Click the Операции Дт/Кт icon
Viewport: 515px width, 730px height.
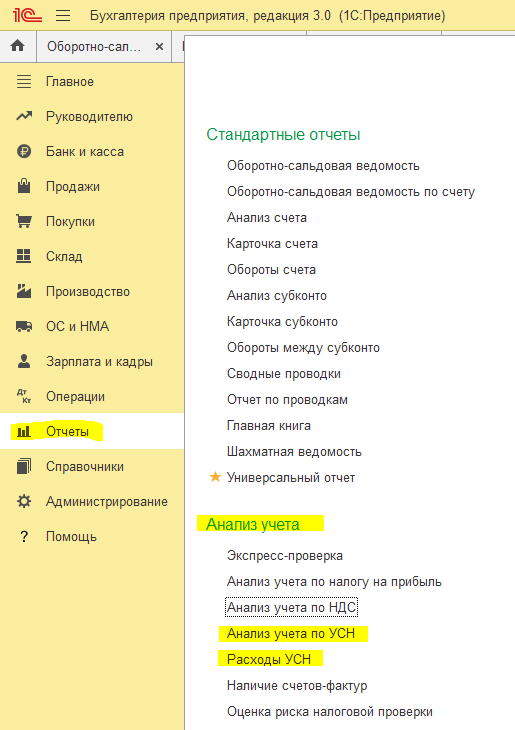pos(24,396)
